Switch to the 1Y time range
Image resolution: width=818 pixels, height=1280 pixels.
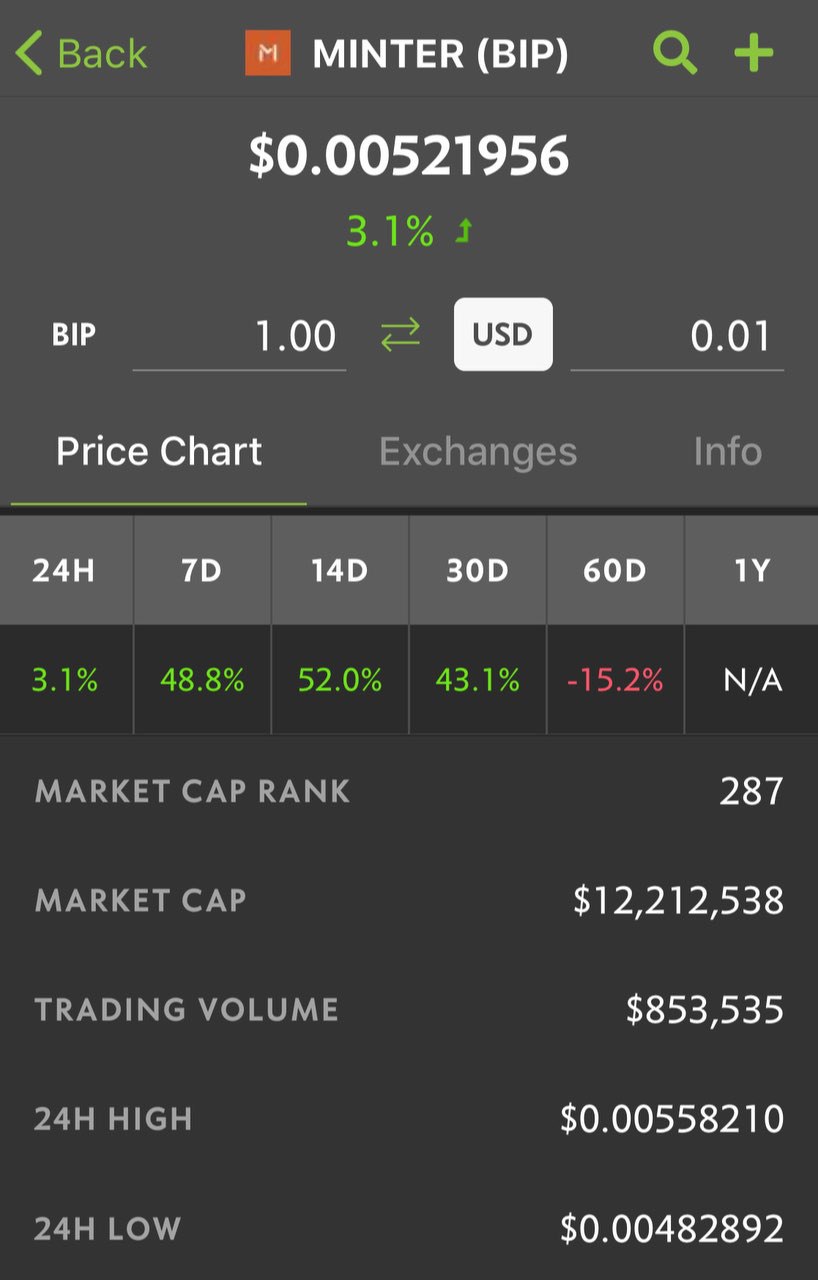752,571
